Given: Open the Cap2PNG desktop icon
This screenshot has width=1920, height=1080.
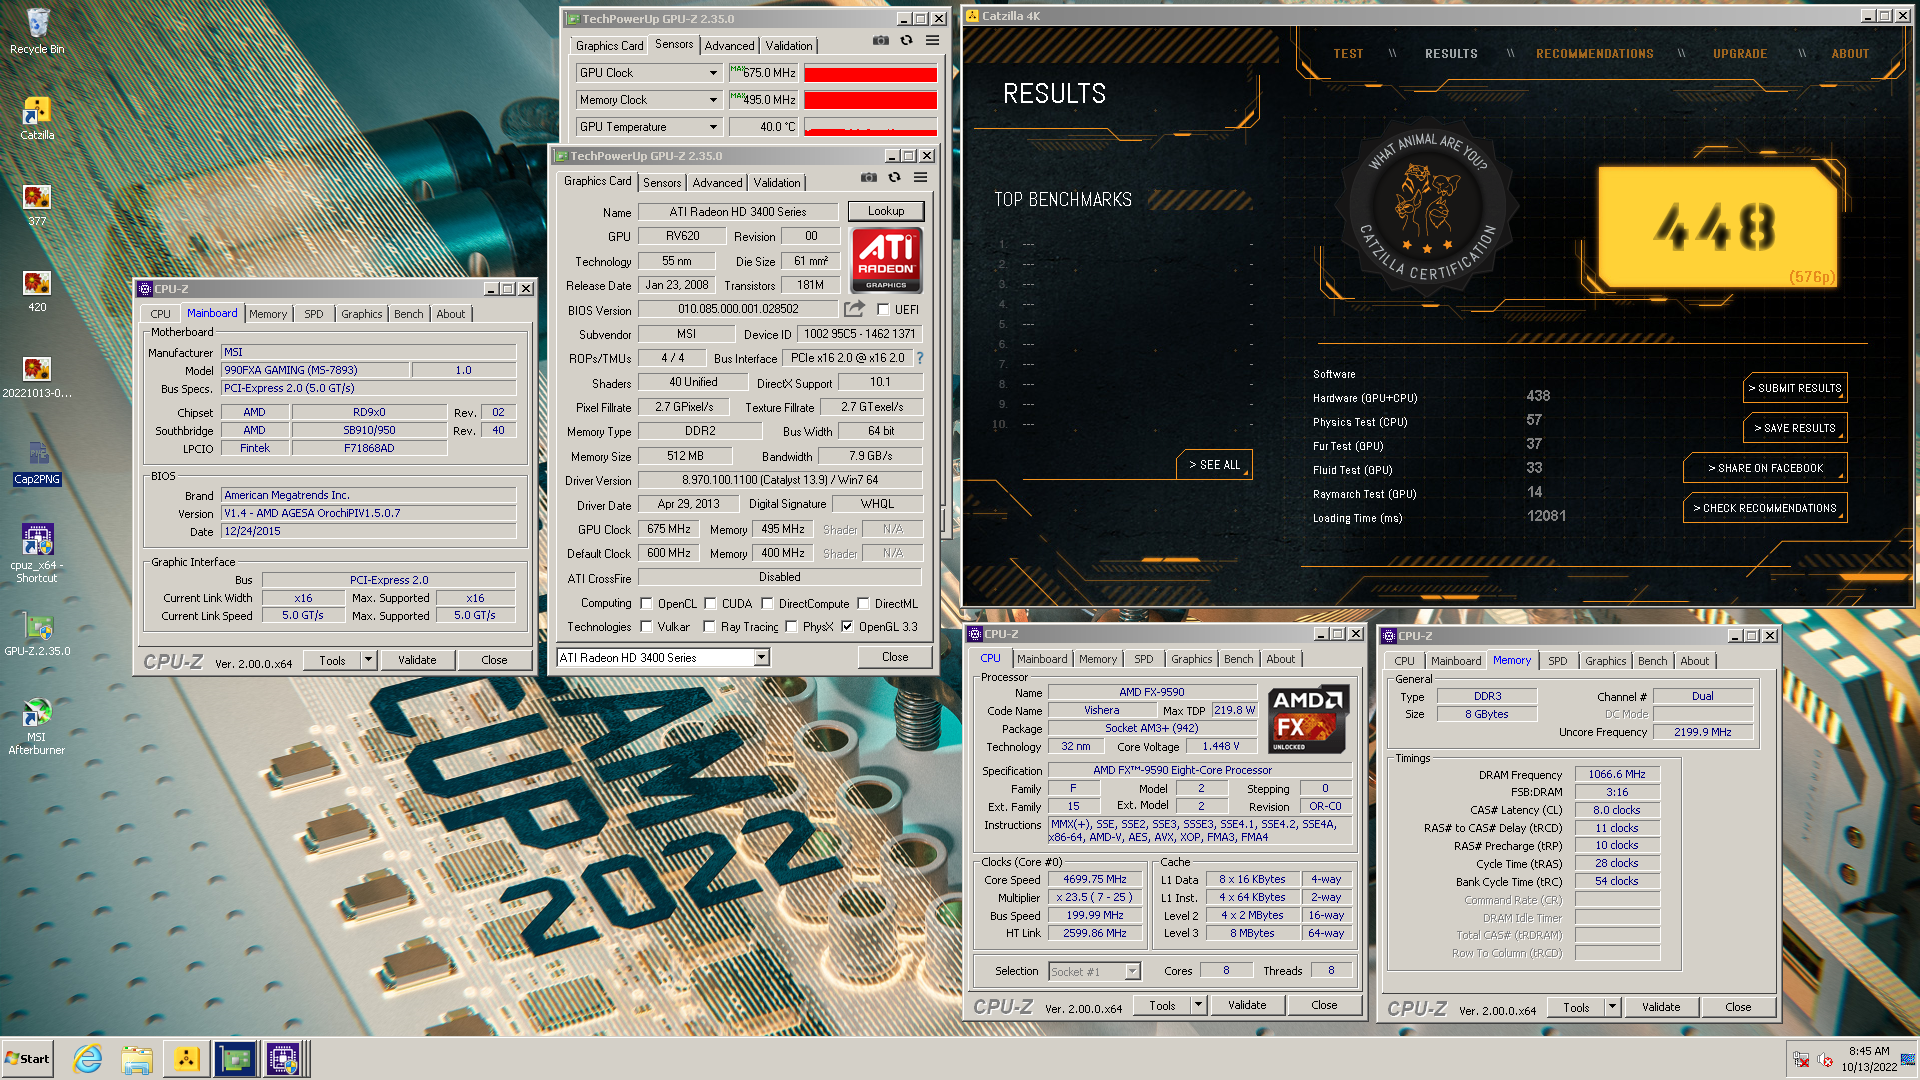Looking at the screenshot, I should (37, 462).
